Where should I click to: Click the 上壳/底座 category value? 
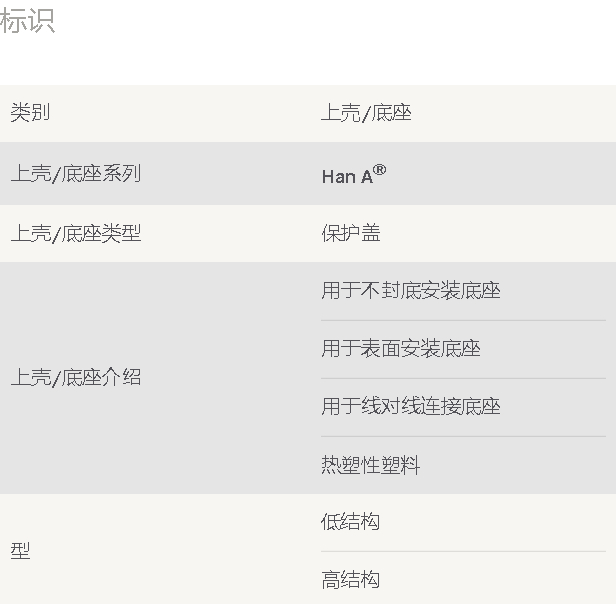click(366, 113)
